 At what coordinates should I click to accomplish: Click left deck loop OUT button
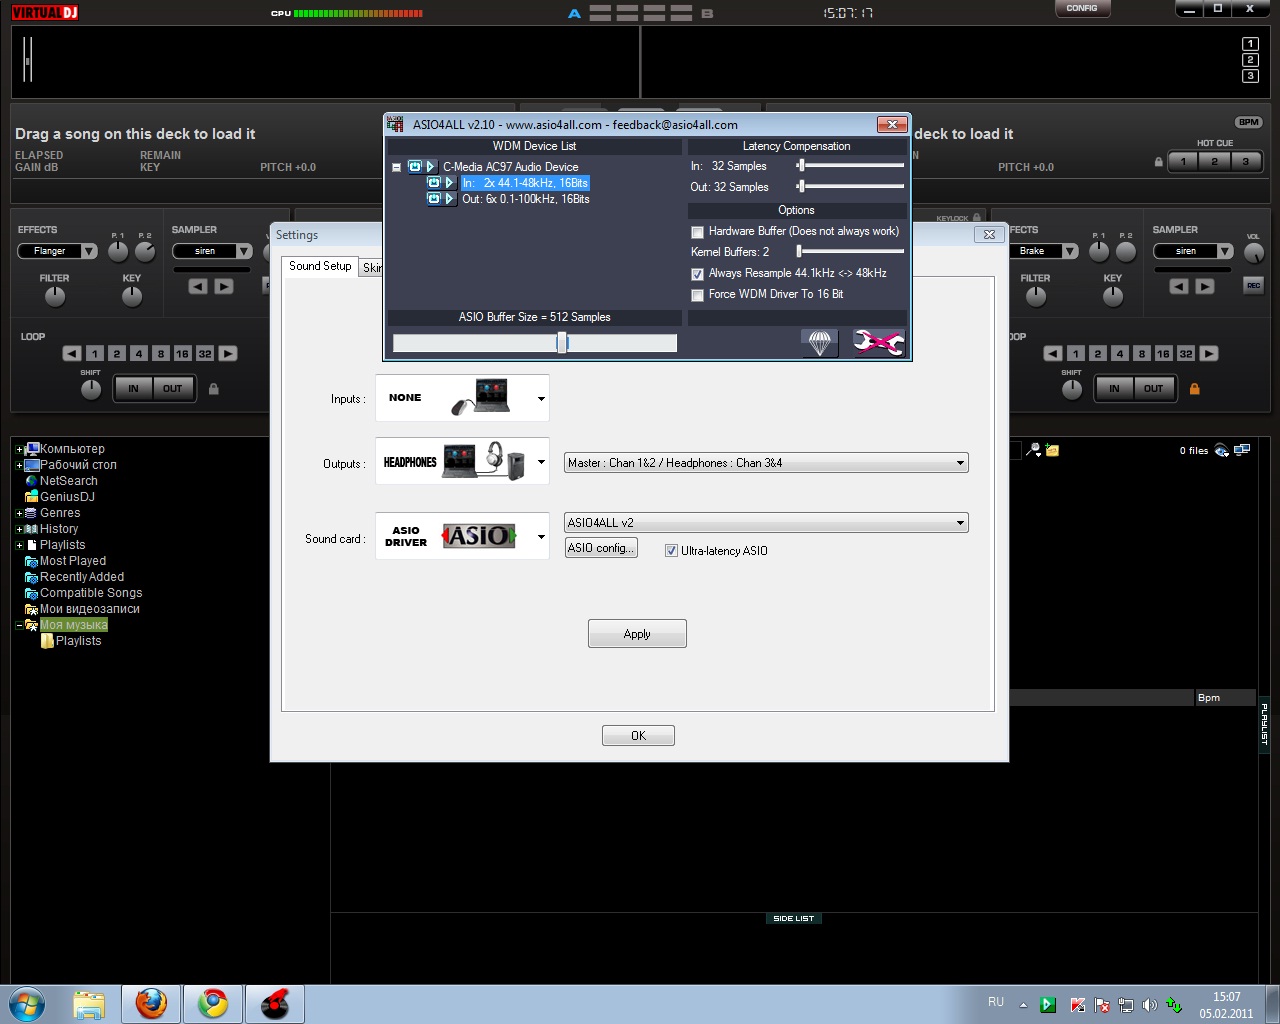(x=172, y=389)
